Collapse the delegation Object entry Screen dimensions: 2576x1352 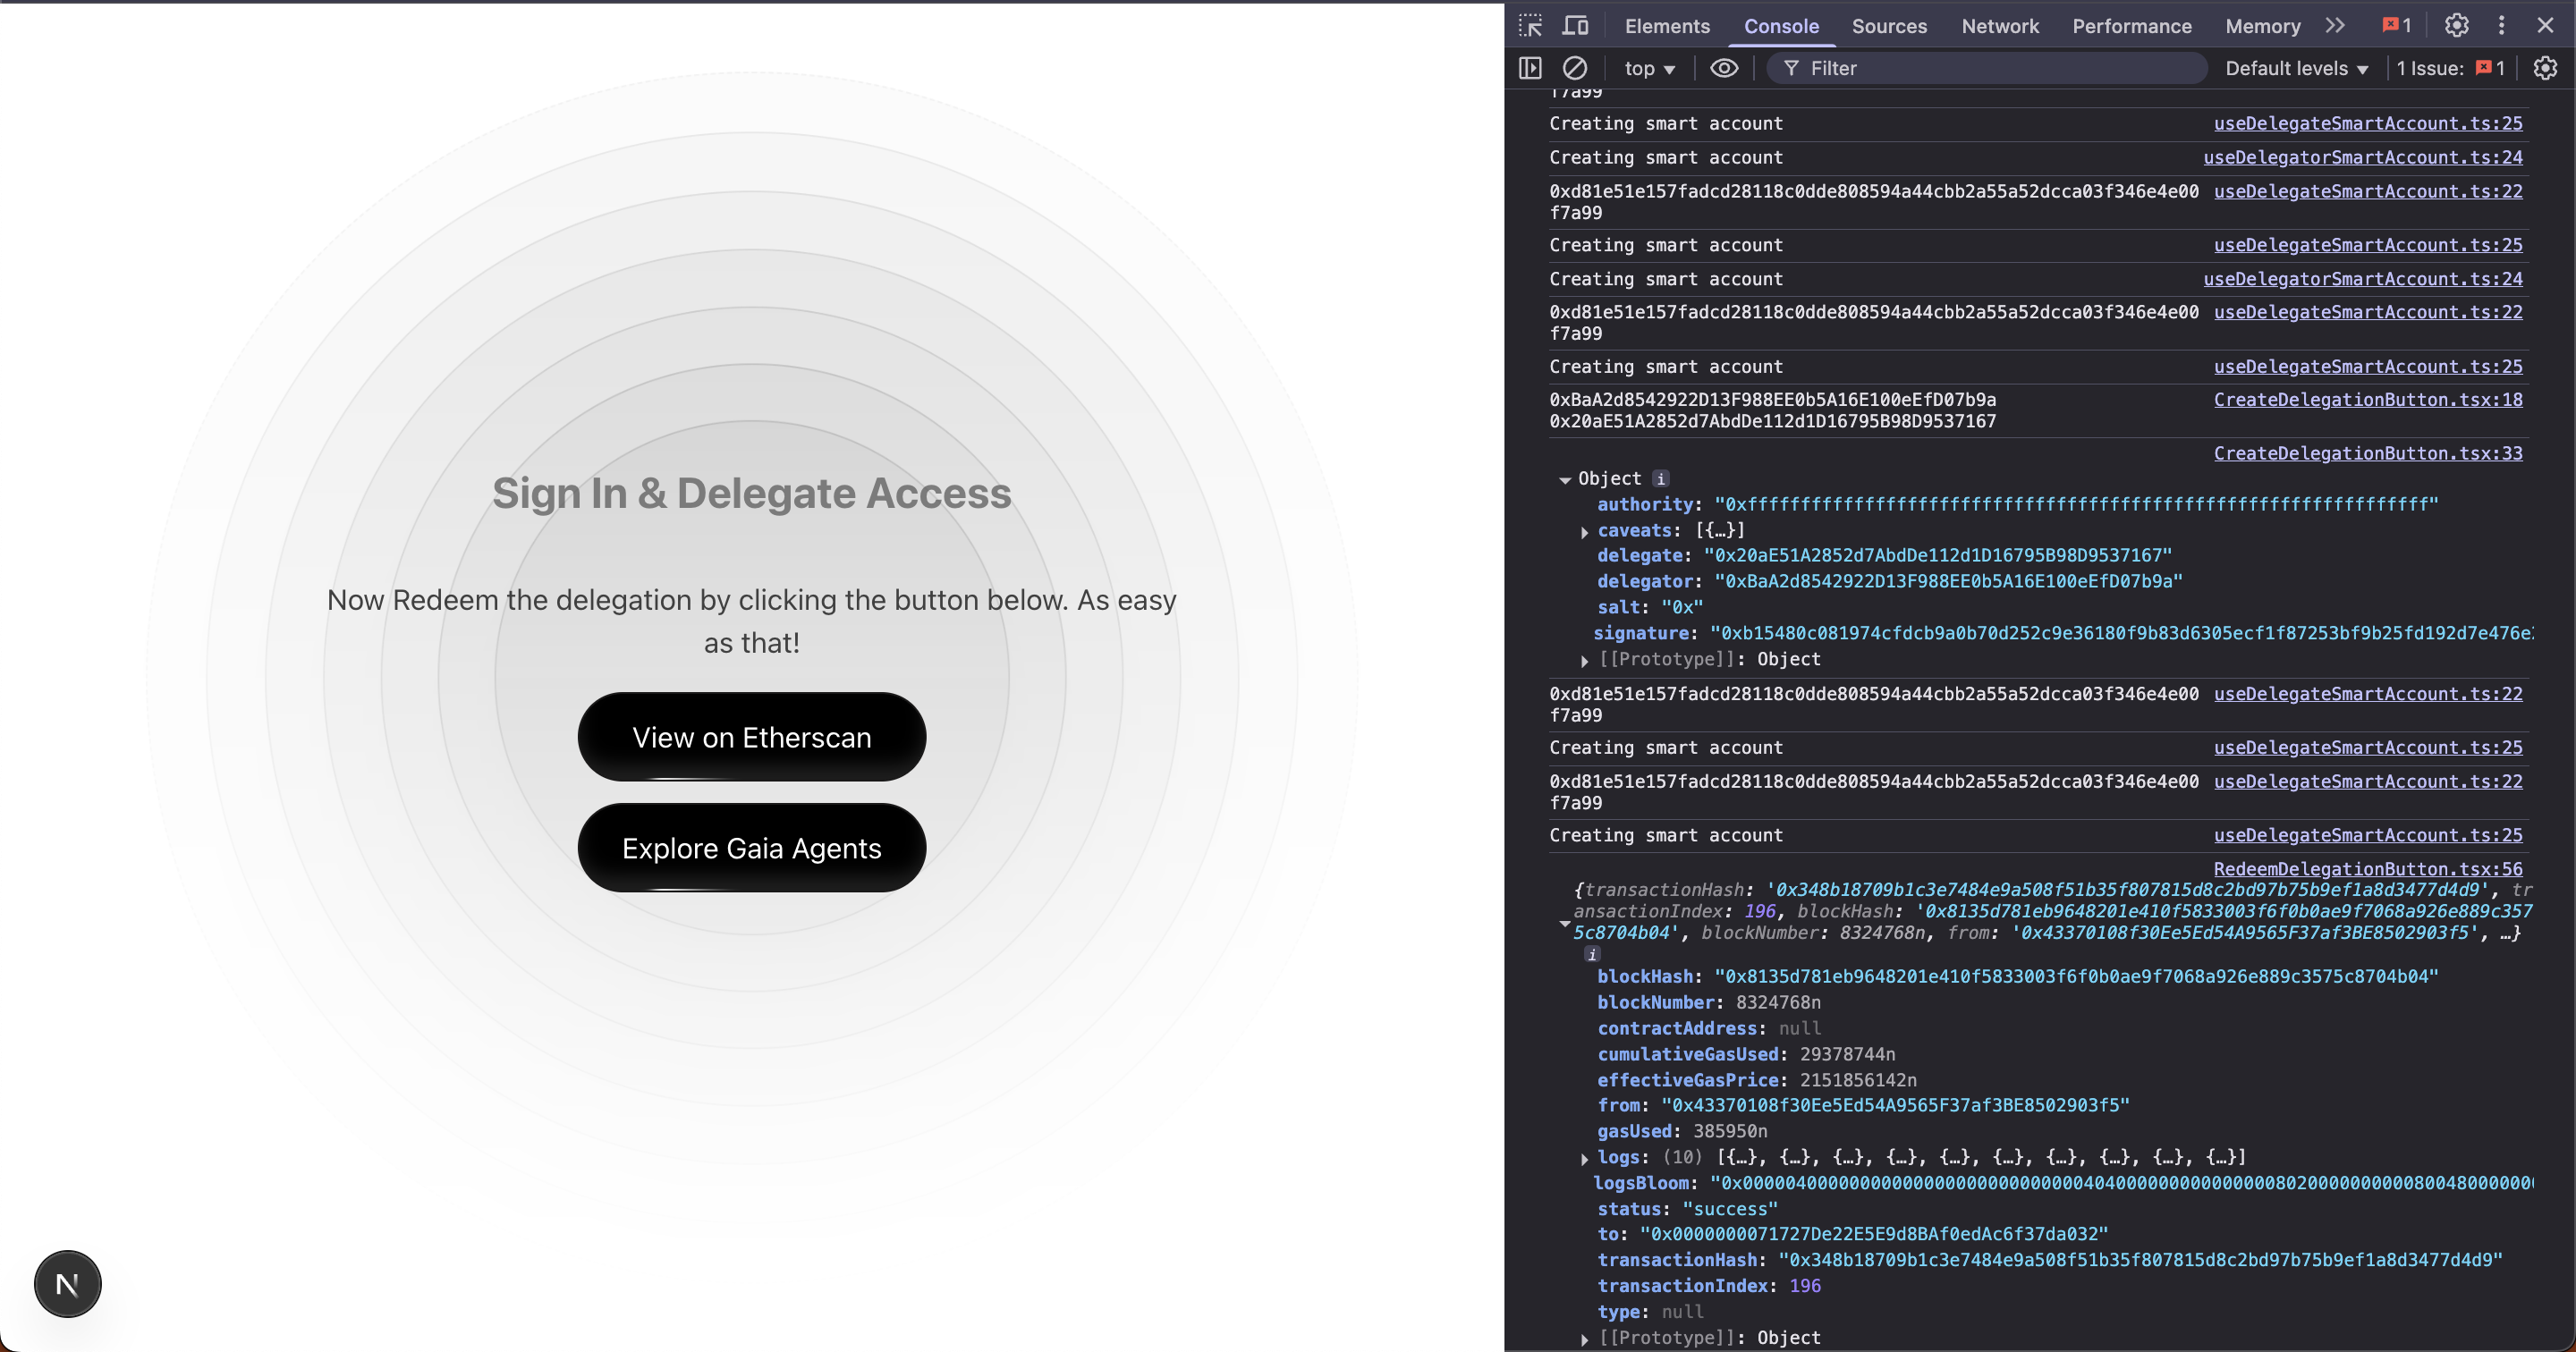[1565, 480]
